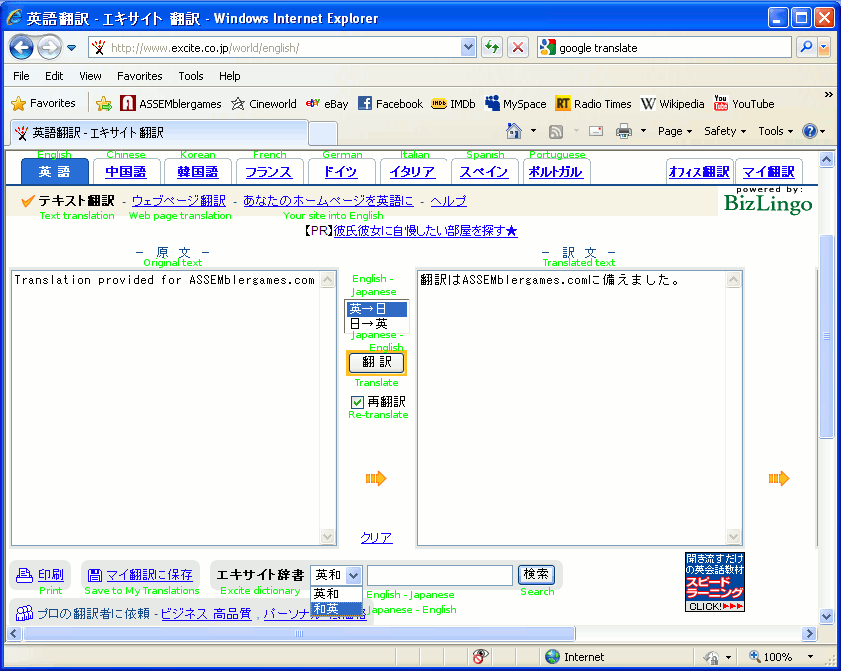Open the recent pages dropdown arrow
This screenshot has height=671, width=841.
(71, 48)
